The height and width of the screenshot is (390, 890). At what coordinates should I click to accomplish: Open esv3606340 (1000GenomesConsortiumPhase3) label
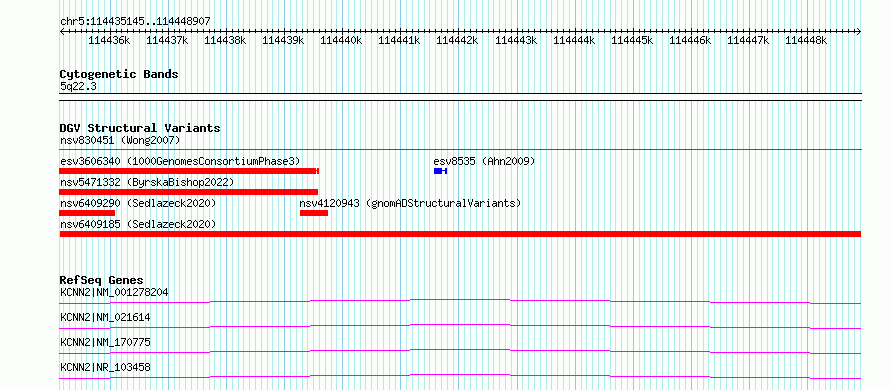pos(180,161)
